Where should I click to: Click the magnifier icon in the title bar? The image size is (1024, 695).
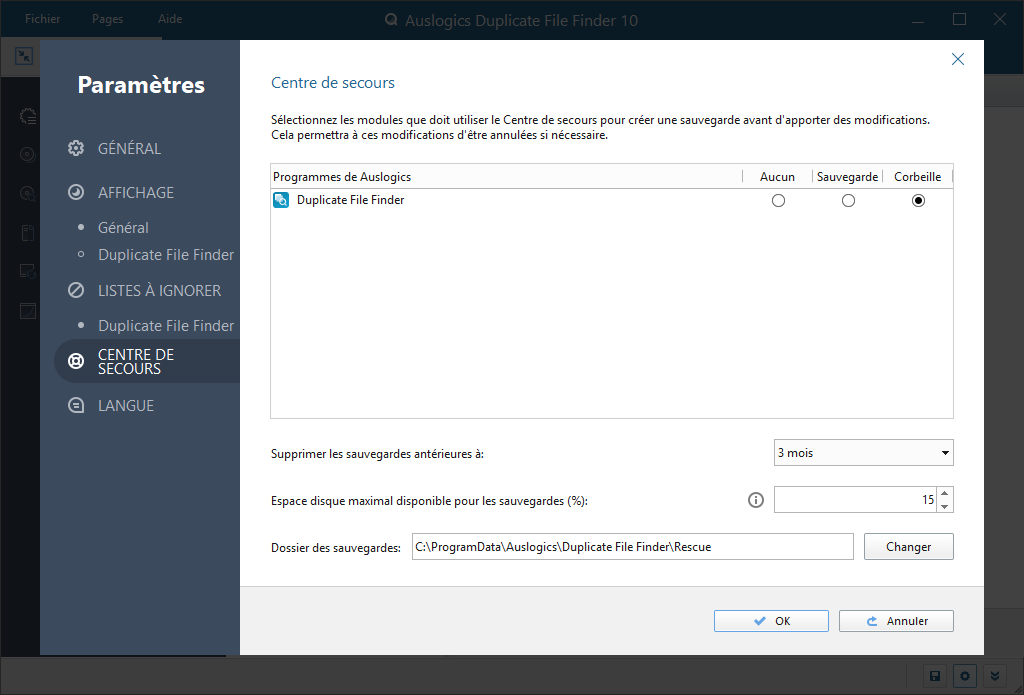pyautogui.click(x=391, y=20)
